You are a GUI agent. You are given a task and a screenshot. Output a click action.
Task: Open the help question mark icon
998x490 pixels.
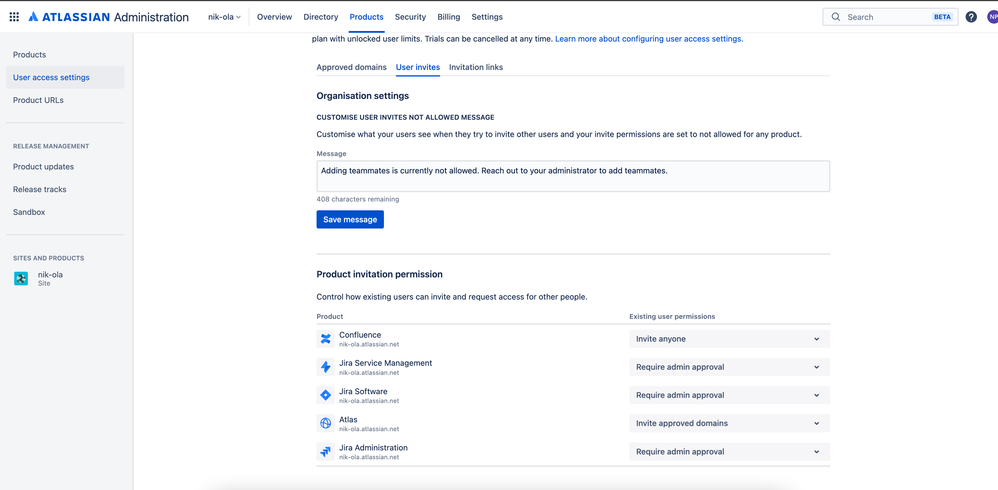[x=971, y=17]
